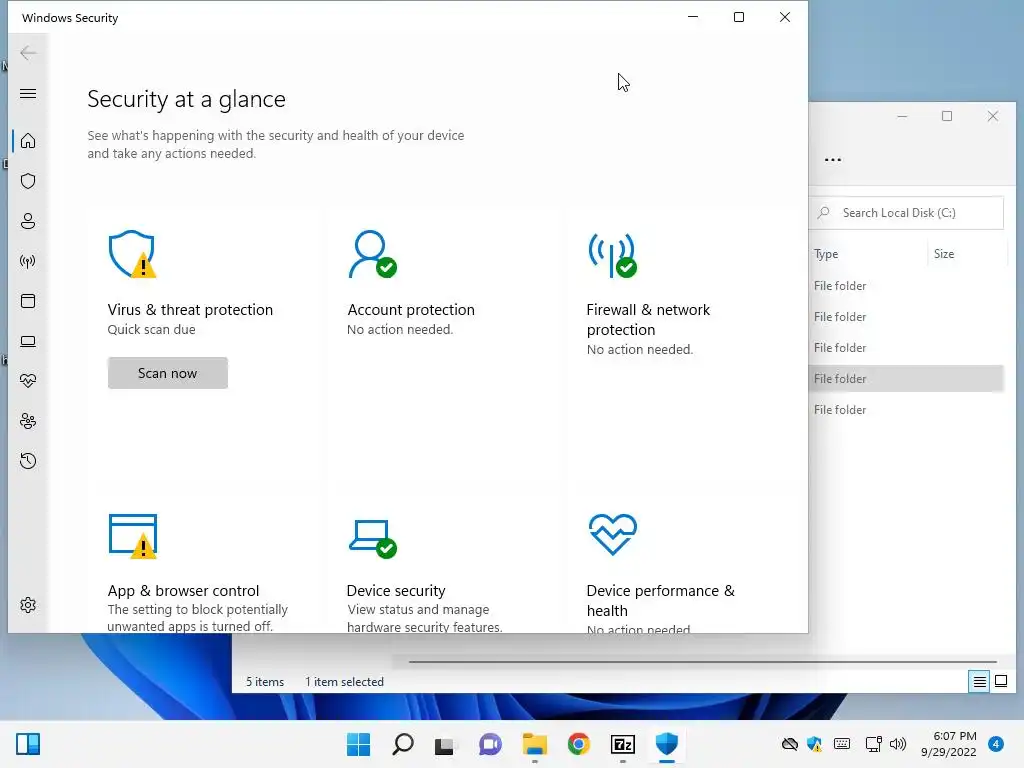Open Family options icon in sidebar
The width and height of the screenshot is (1024, 768).
tap(27, 421)
